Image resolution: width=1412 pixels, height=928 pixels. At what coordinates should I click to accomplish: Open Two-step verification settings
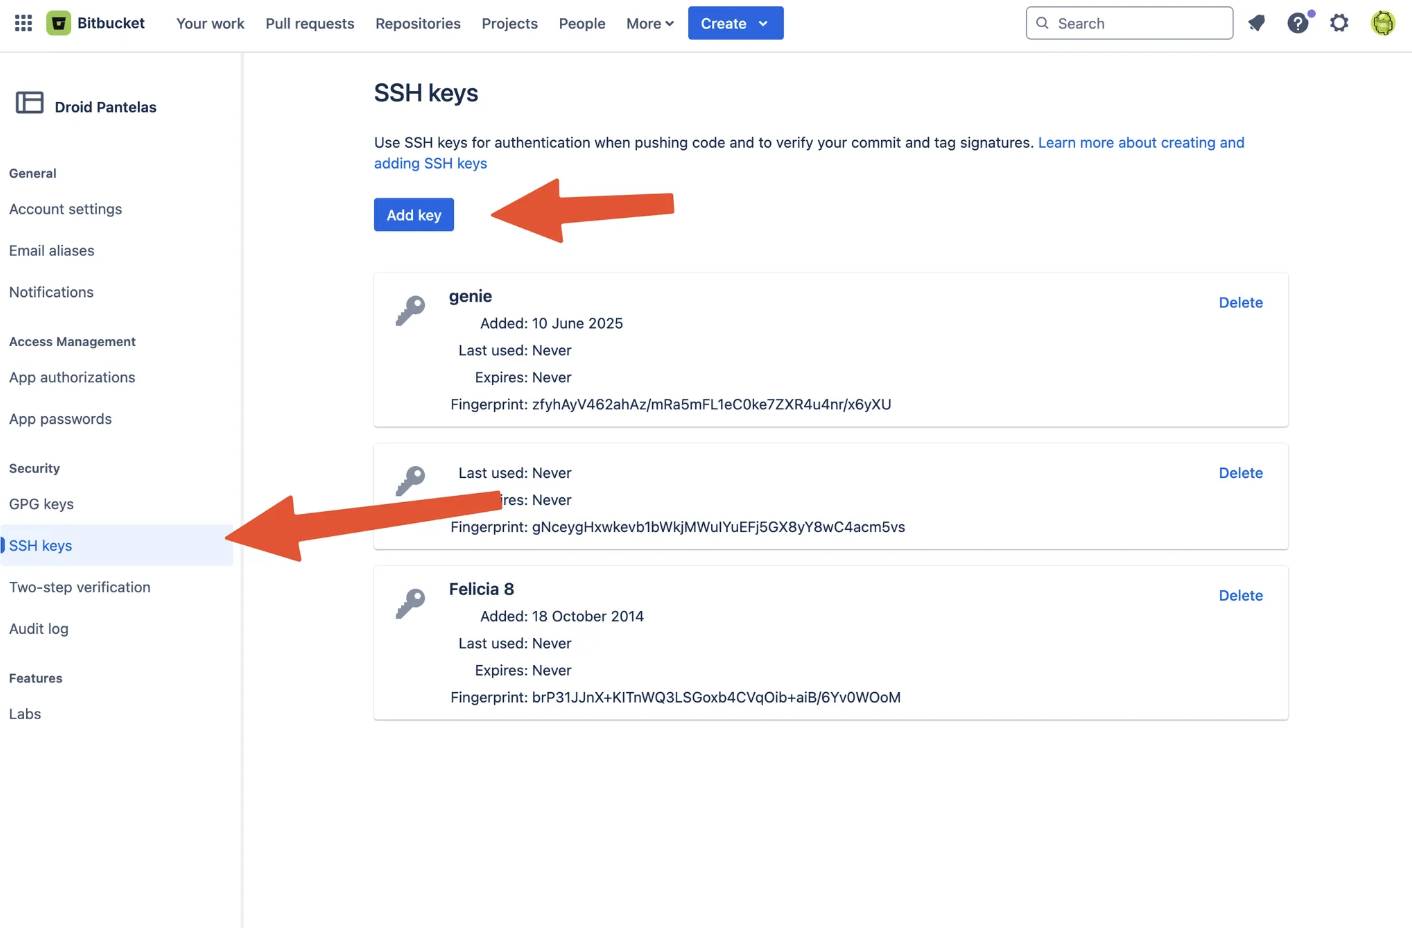(x=80, y=587)
